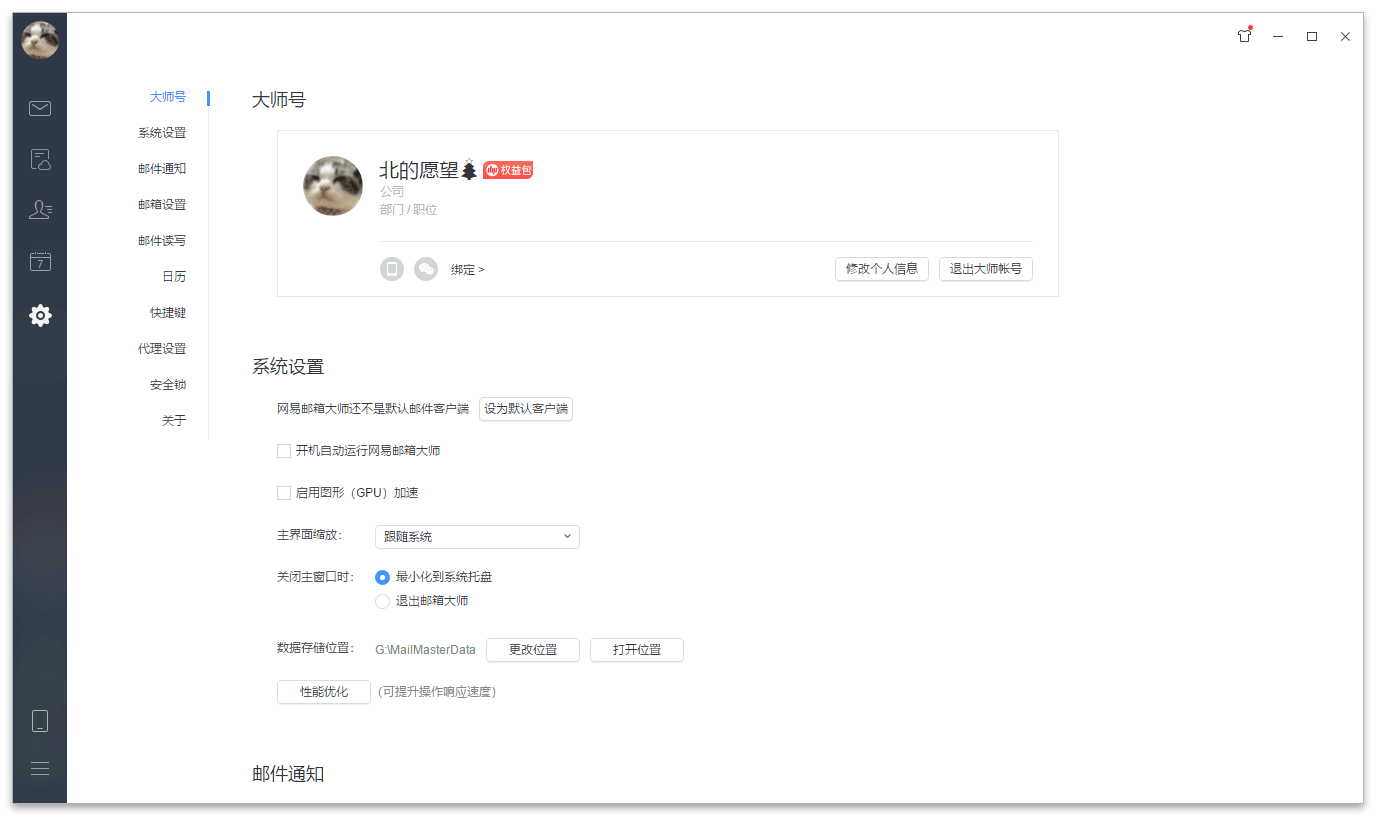The image size is (1380, 821).
Task: Go to 邮件通知 in settings navigation
Action: (162, 169)
